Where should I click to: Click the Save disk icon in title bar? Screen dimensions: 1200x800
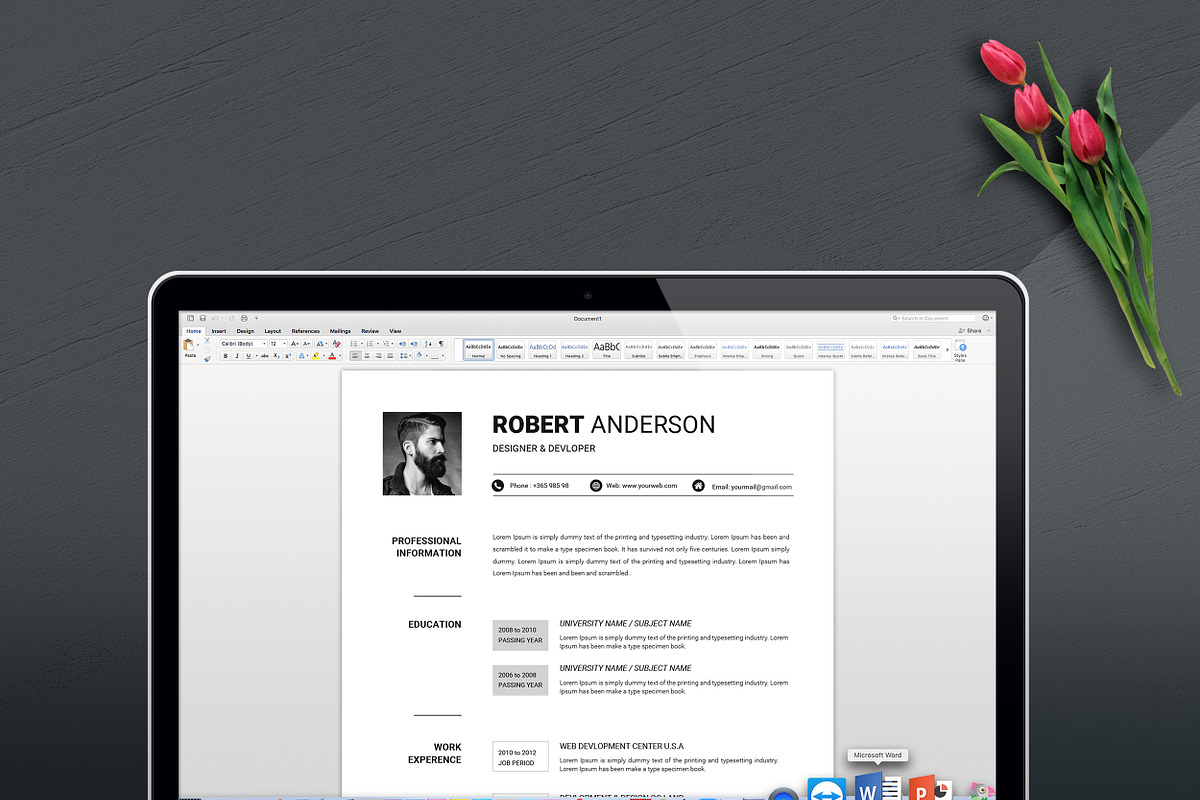click(203, 318)
